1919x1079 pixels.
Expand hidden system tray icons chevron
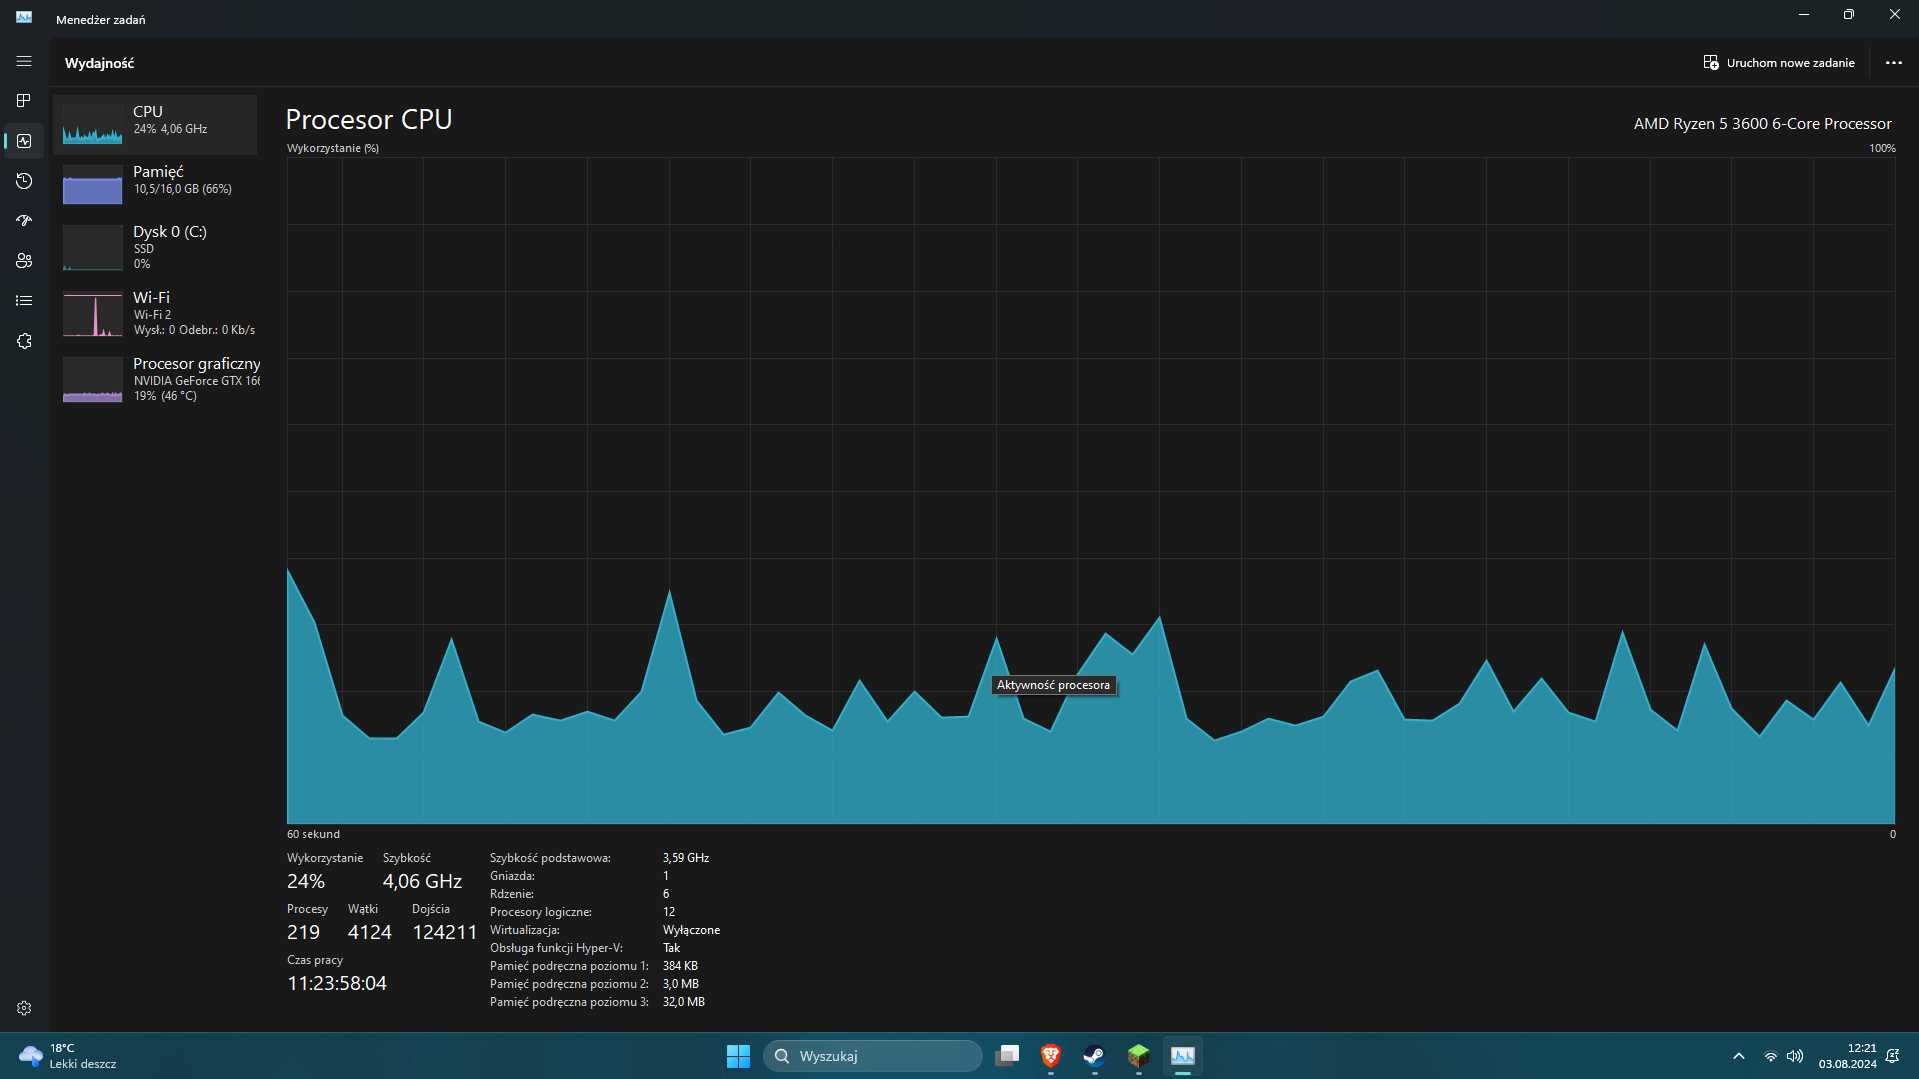pos(1738,1056)
